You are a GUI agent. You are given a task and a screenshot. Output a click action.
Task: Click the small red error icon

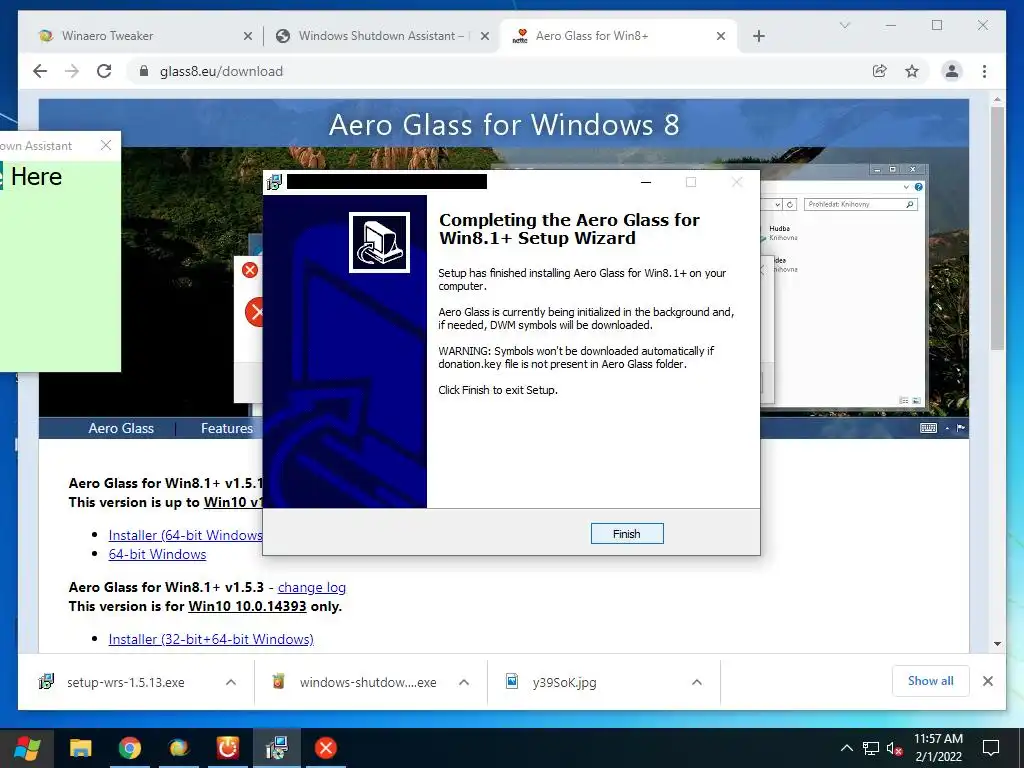249,270
